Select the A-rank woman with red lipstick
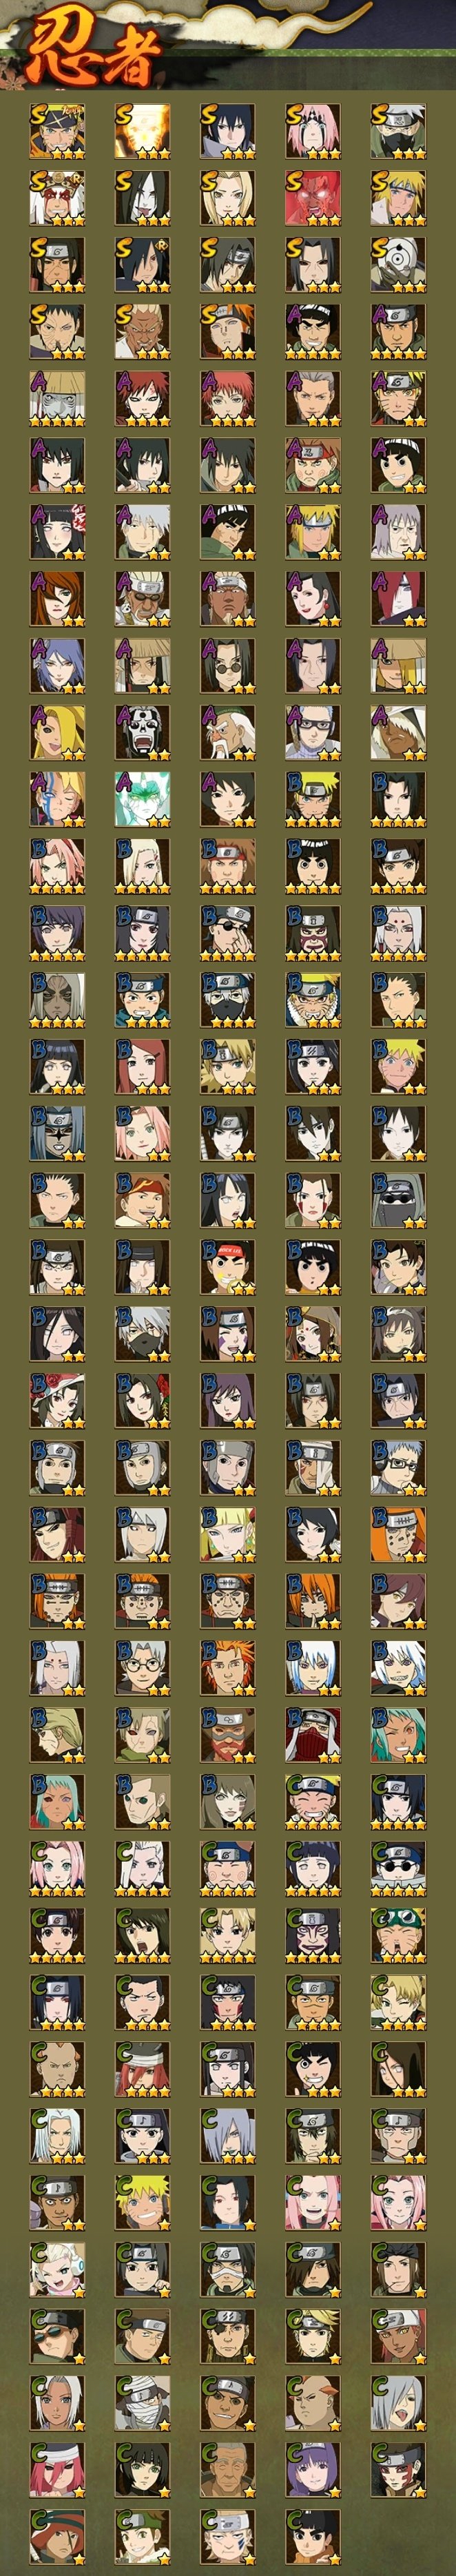Viewport: 456px width, 2576px height. (313, 599)
